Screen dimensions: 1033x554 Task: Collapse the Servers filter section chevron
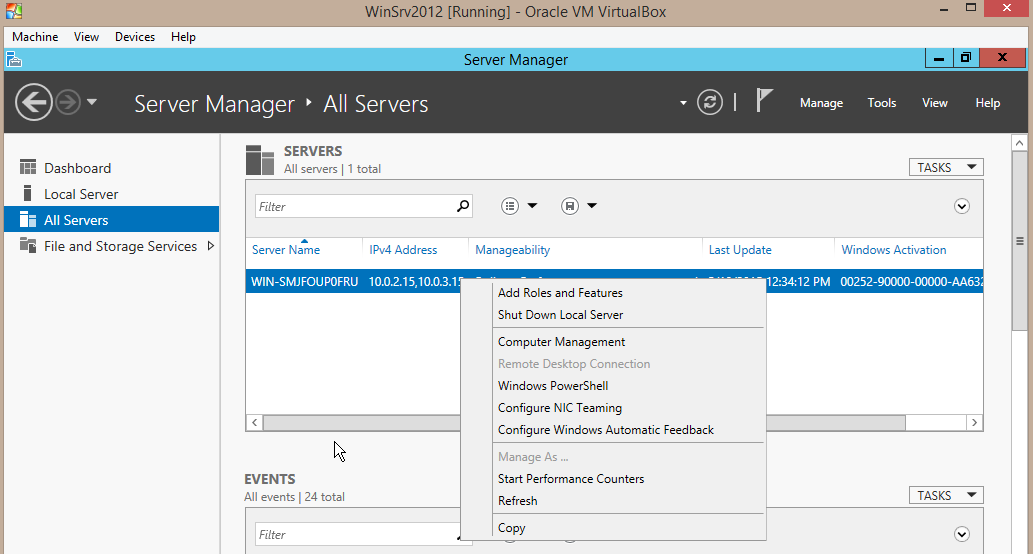point(962,206)
